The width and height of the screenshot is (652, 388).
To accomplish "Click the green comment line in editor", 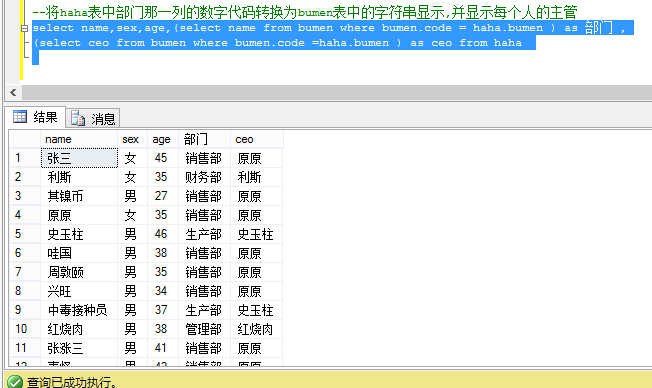I will pyautogui.click(x=305, y=12).
